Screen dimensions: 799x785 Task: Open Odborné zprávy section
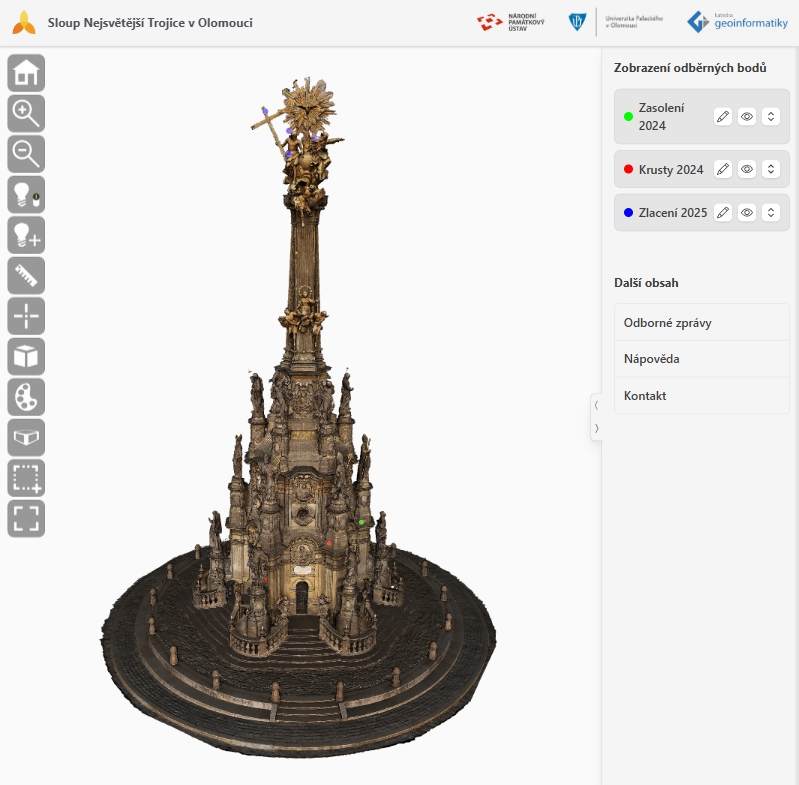[x=702, y=322]
